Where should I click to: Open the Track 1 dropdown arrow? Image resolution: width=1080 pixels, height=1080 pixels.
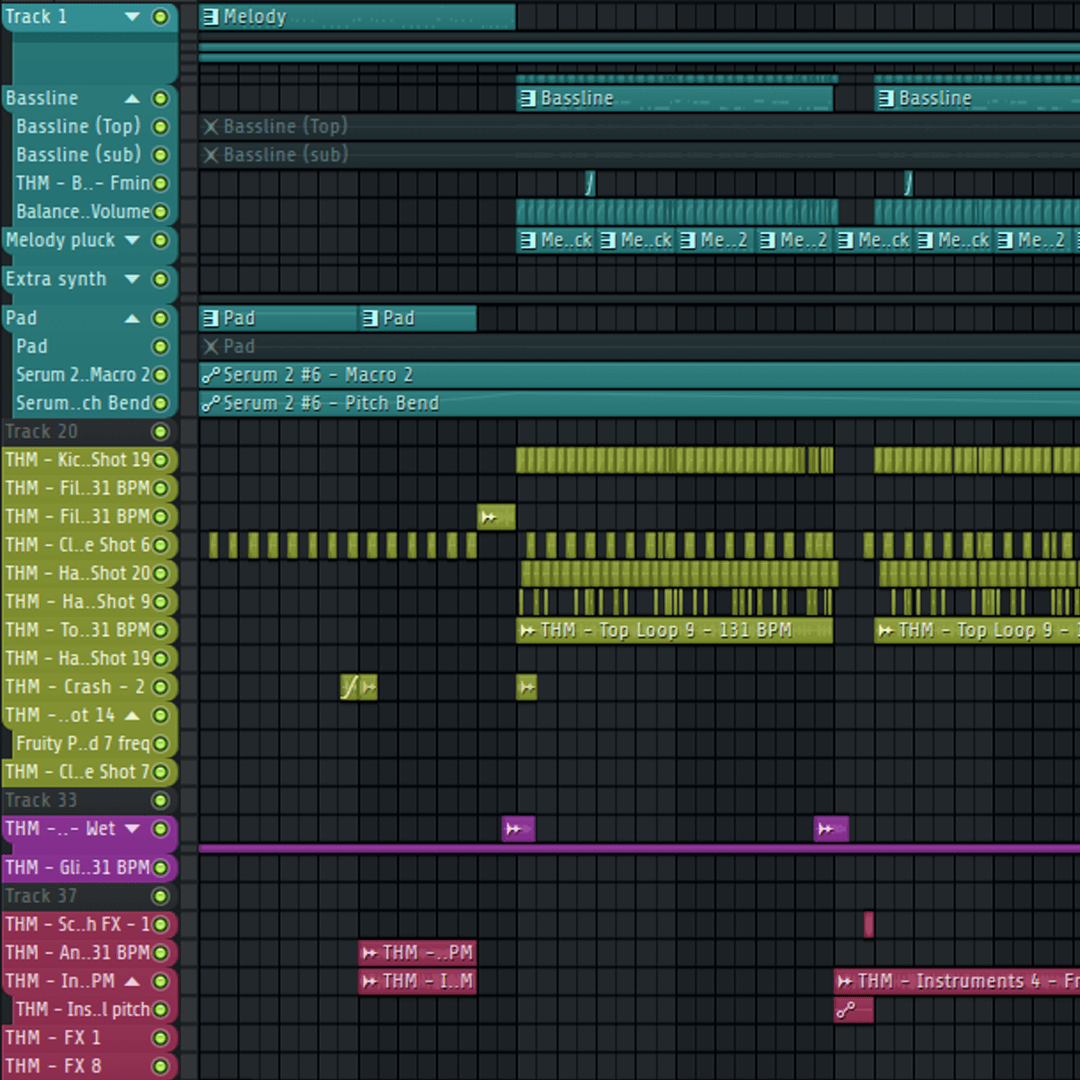131,16
